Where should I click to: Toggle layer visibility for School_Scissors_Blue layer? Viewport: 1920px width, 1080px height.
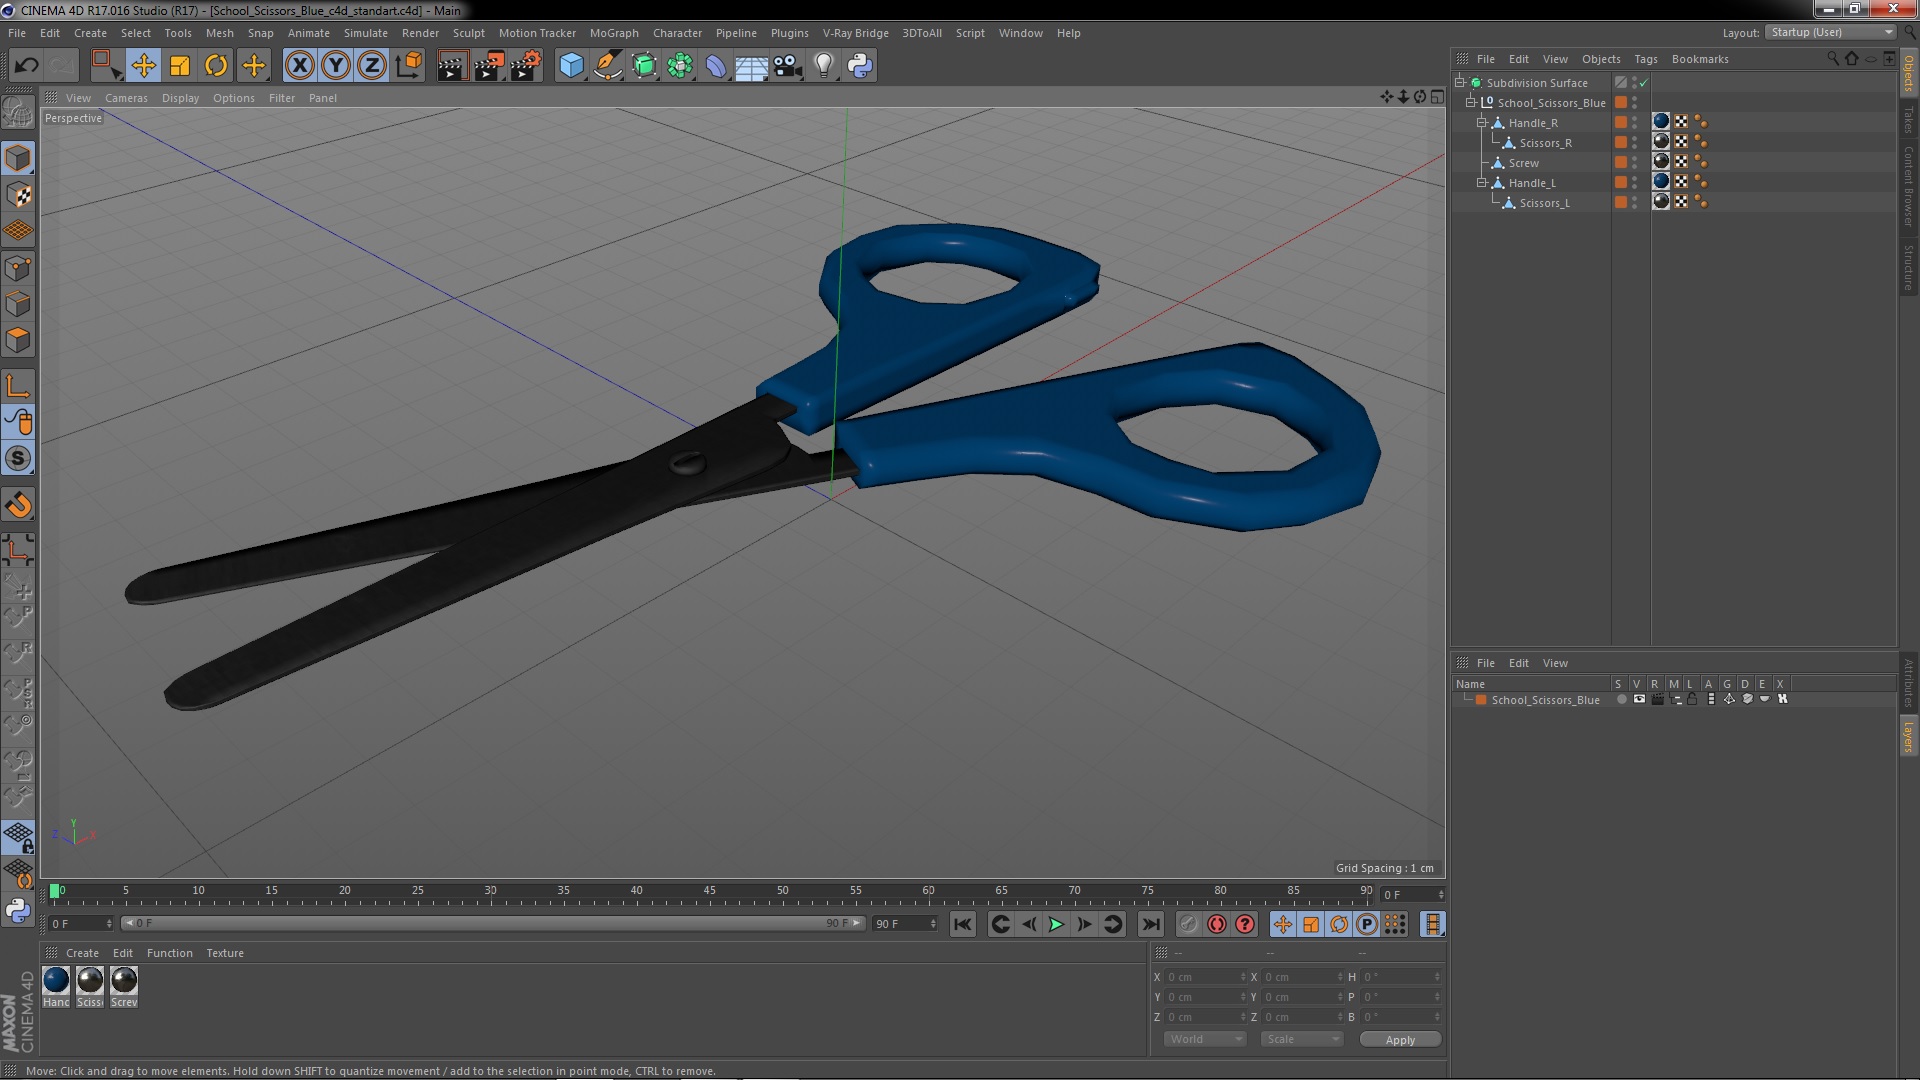tap(1639, 700)
